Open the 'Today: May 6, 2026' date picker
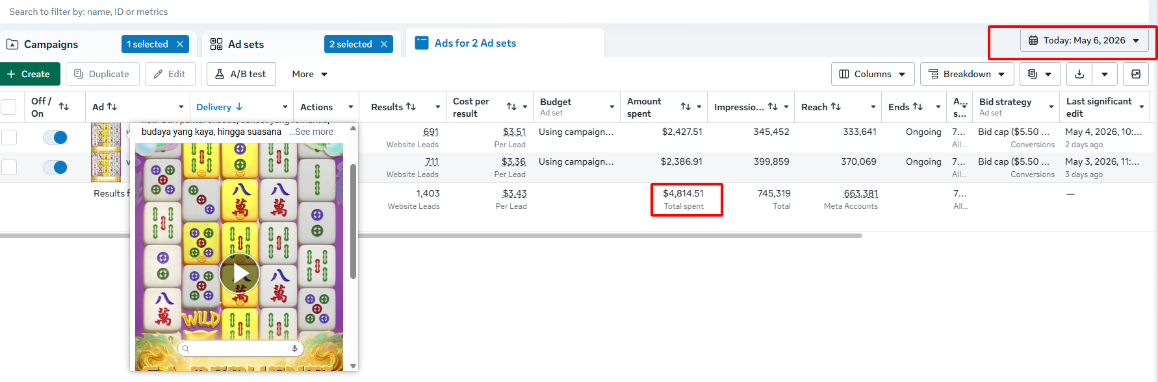Screen dimensions: 1158x382 point(1084,41)
